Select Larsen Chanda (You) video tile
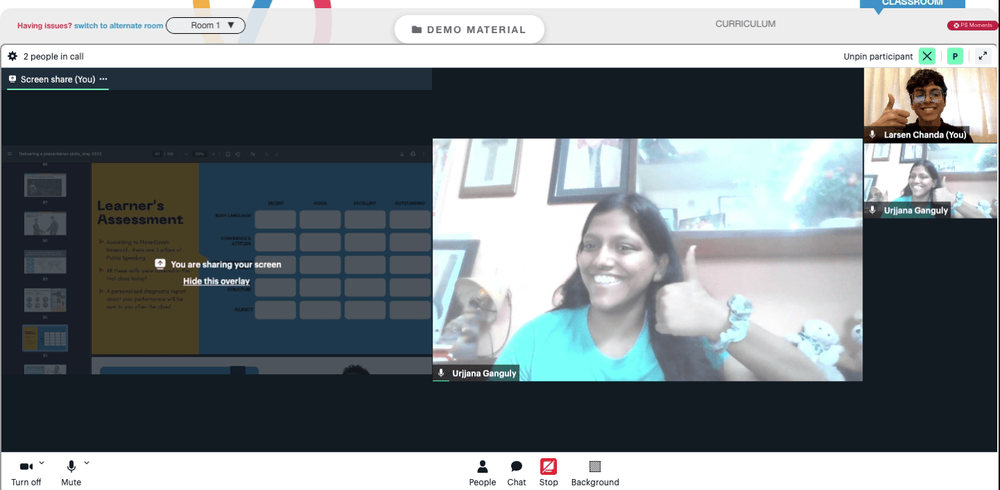The height and width of the screenshot is (490, 1000). (930, 105)
